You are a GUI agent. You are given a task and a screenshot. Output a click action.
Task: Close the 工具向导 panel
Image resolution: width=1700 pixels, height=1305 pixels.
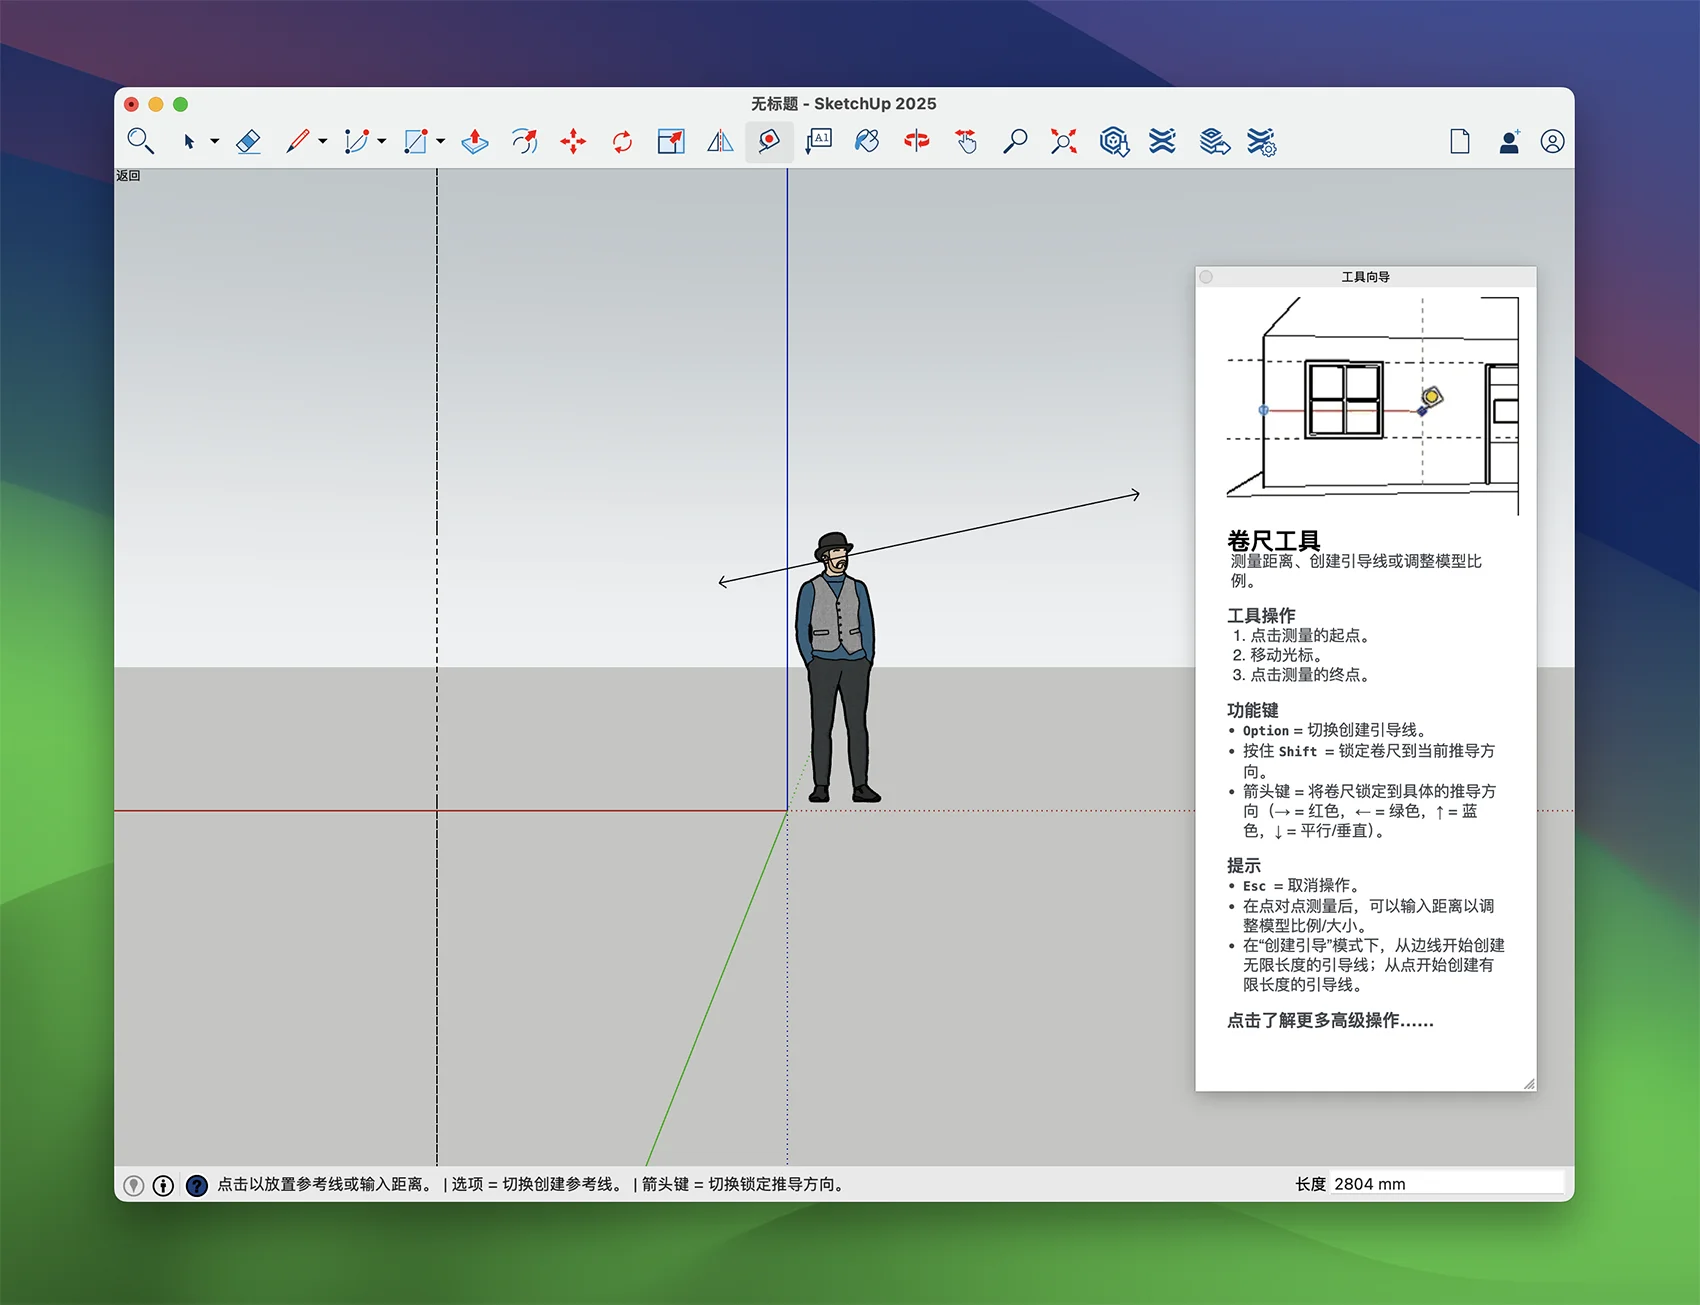click(1206, 277)
